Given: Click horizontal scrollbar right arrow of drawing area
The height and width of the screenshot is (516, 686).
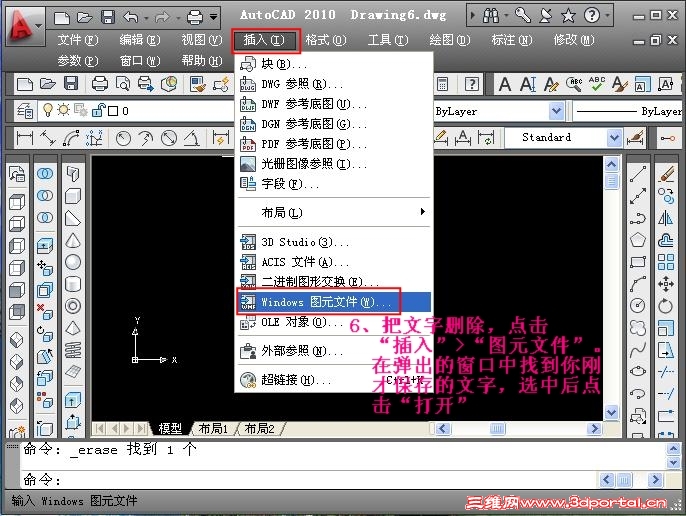Looking at the screenshot, I should [x=594, y=428].
